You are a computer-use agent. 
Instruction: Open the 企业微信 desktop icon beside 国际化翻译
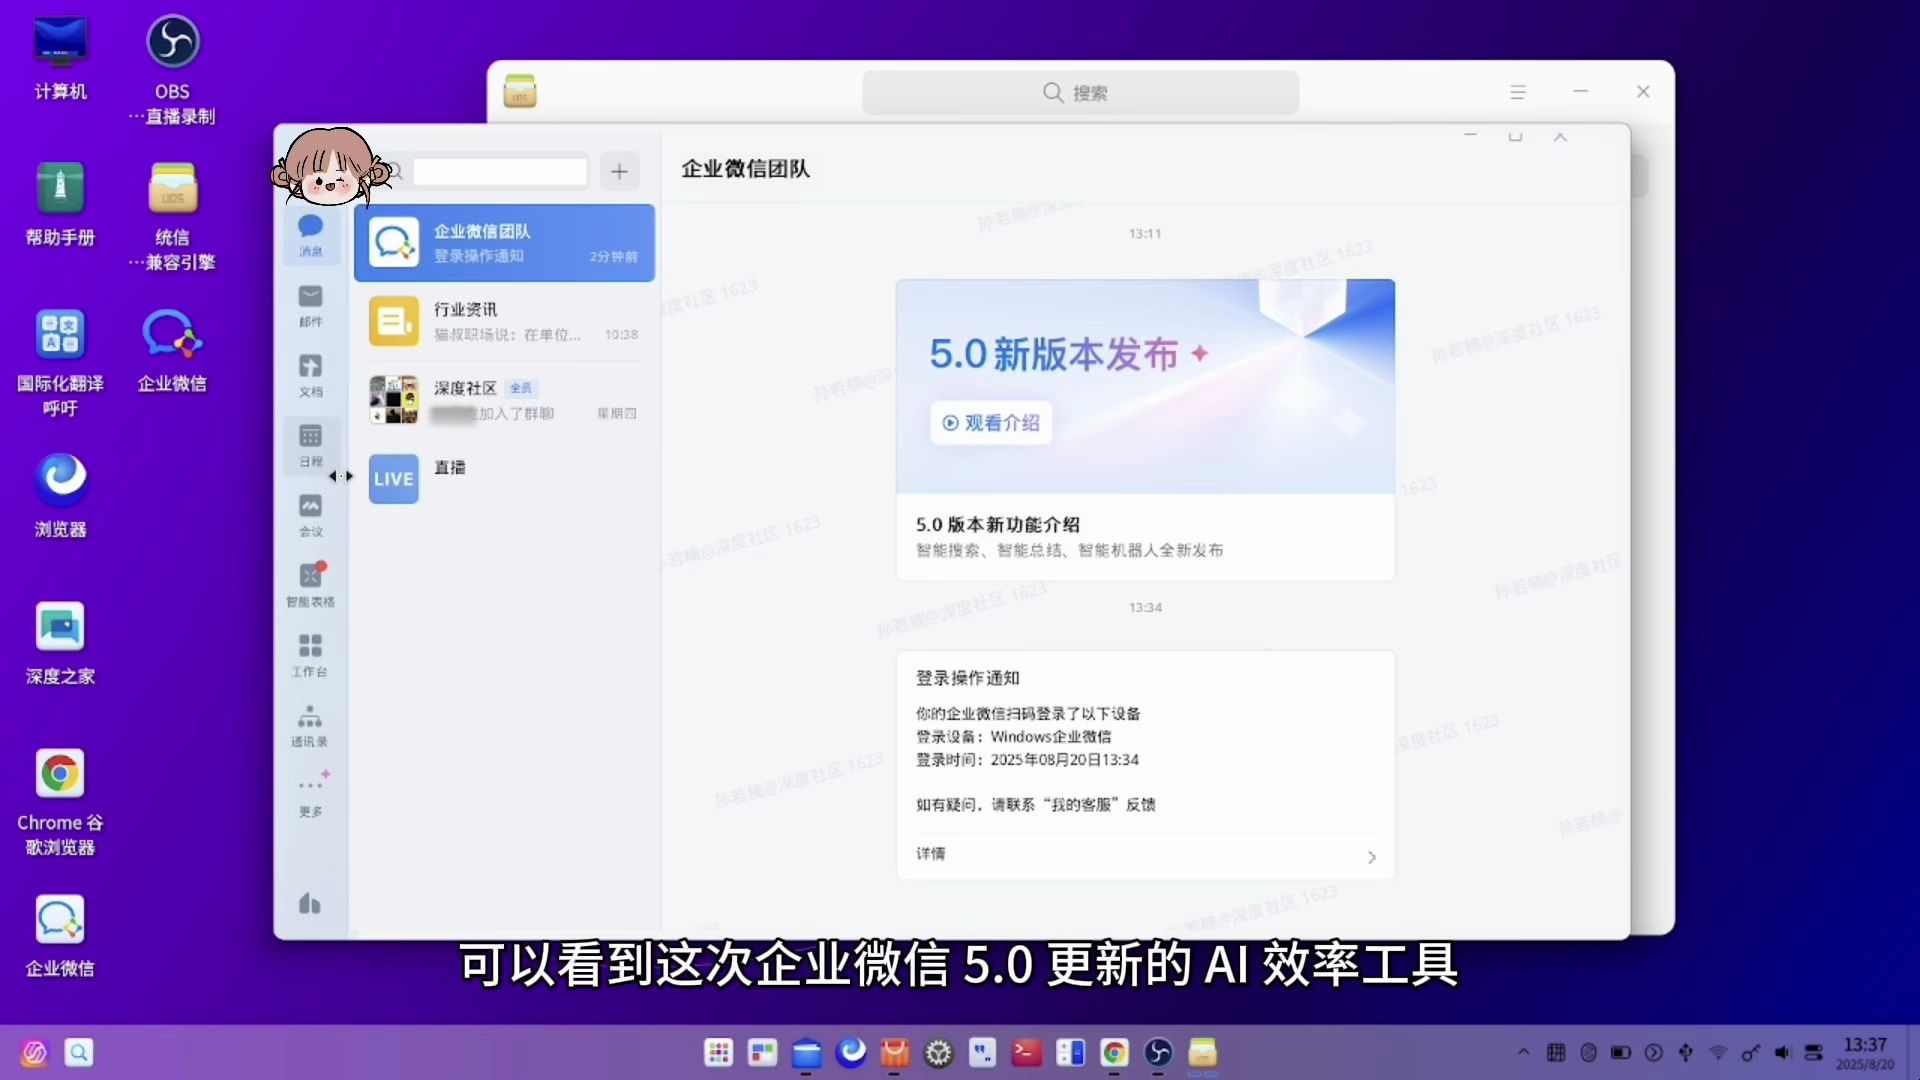pos(172,350)
